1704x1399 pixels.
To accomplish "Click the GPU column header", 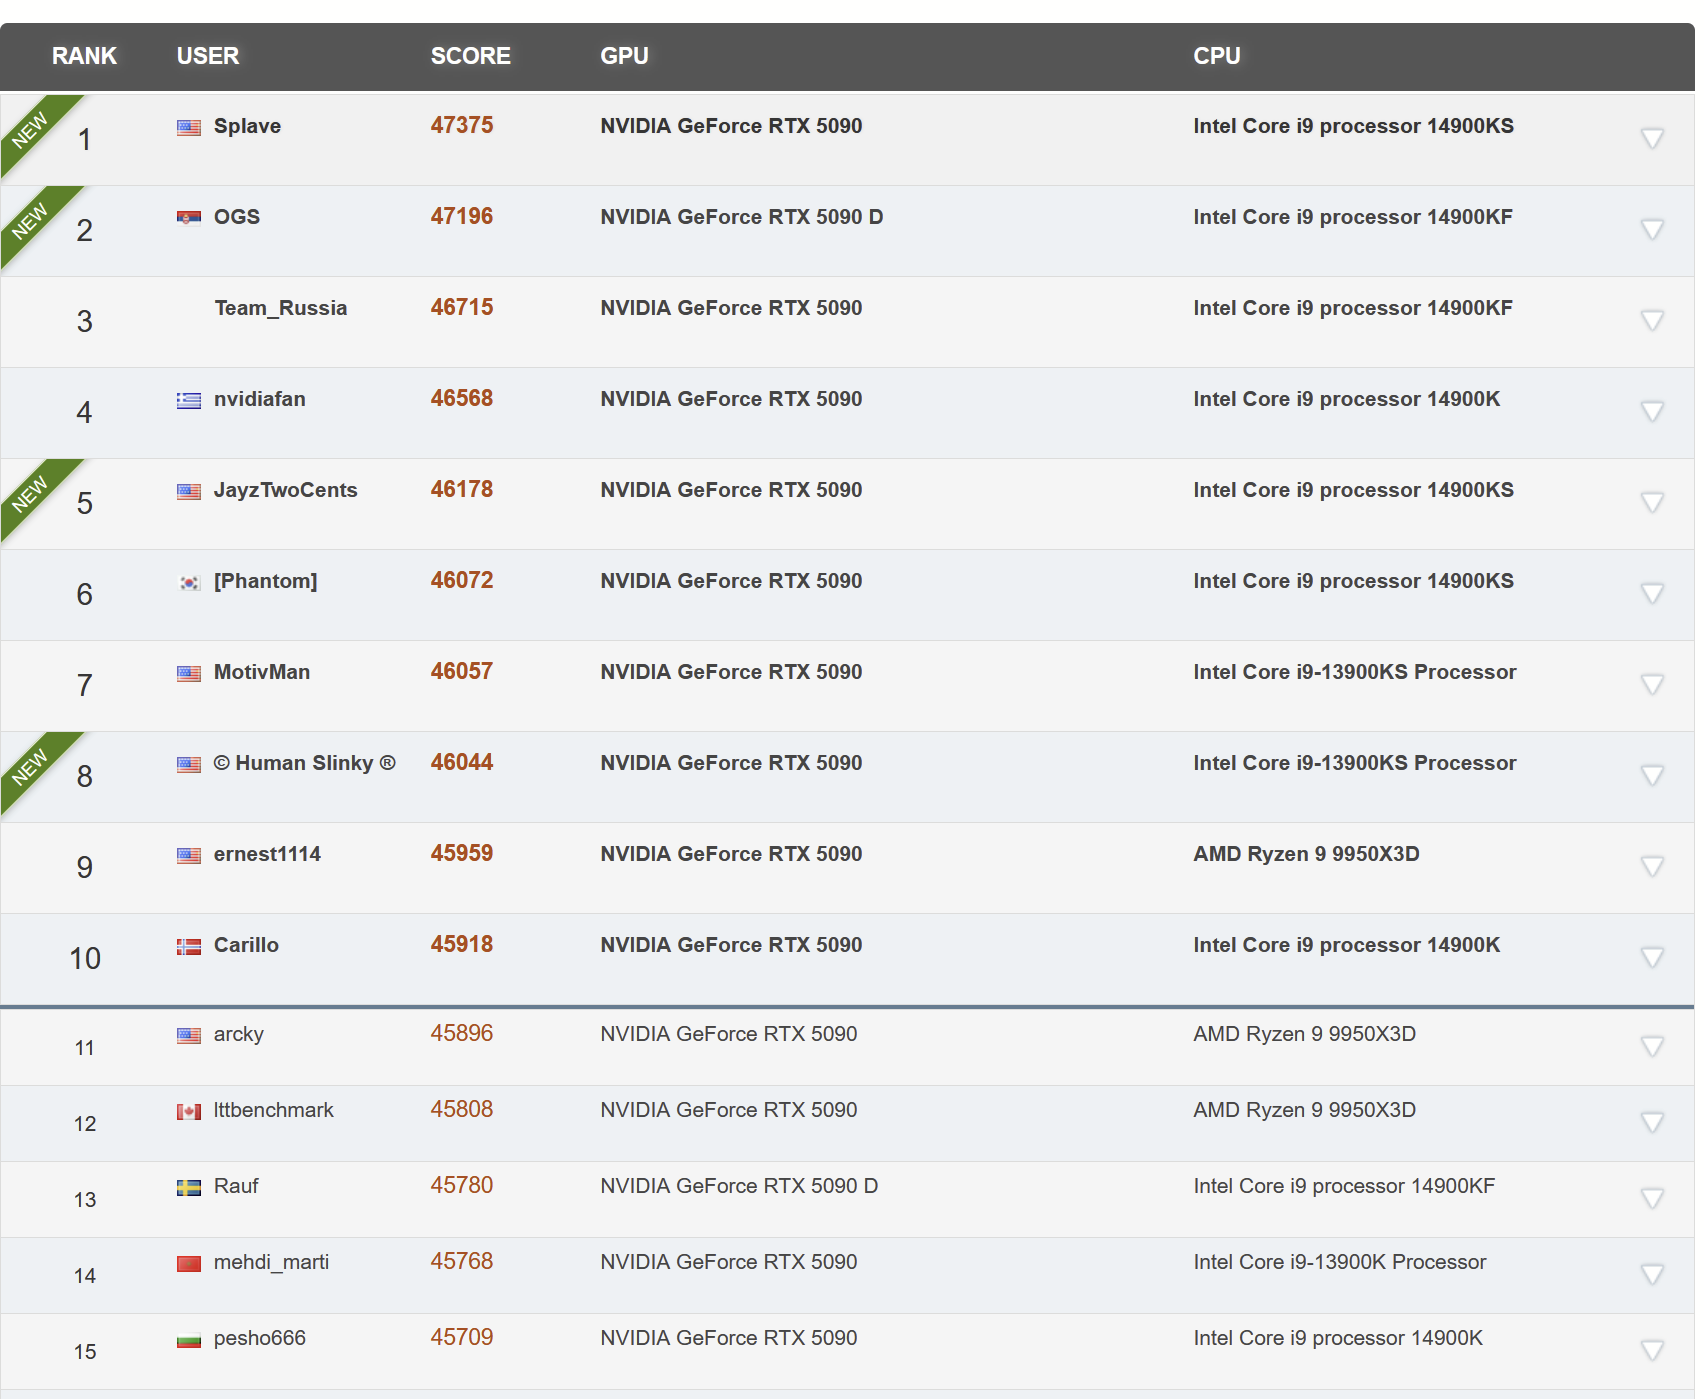I will click(x=624, y=56).
